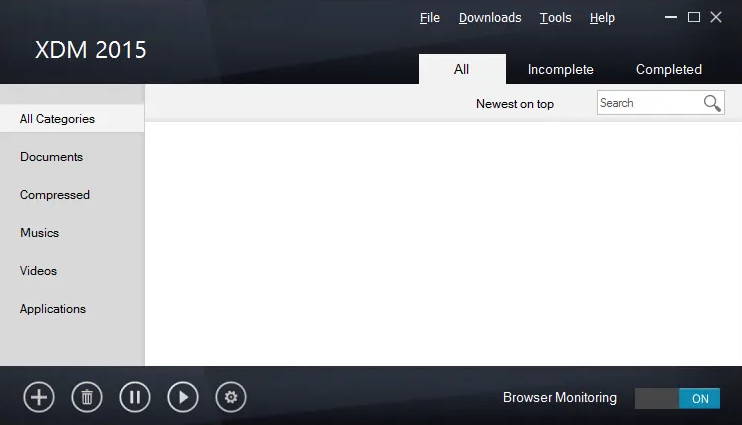
Task: Open the Tools menu
Action: click(x=556, y=18)
